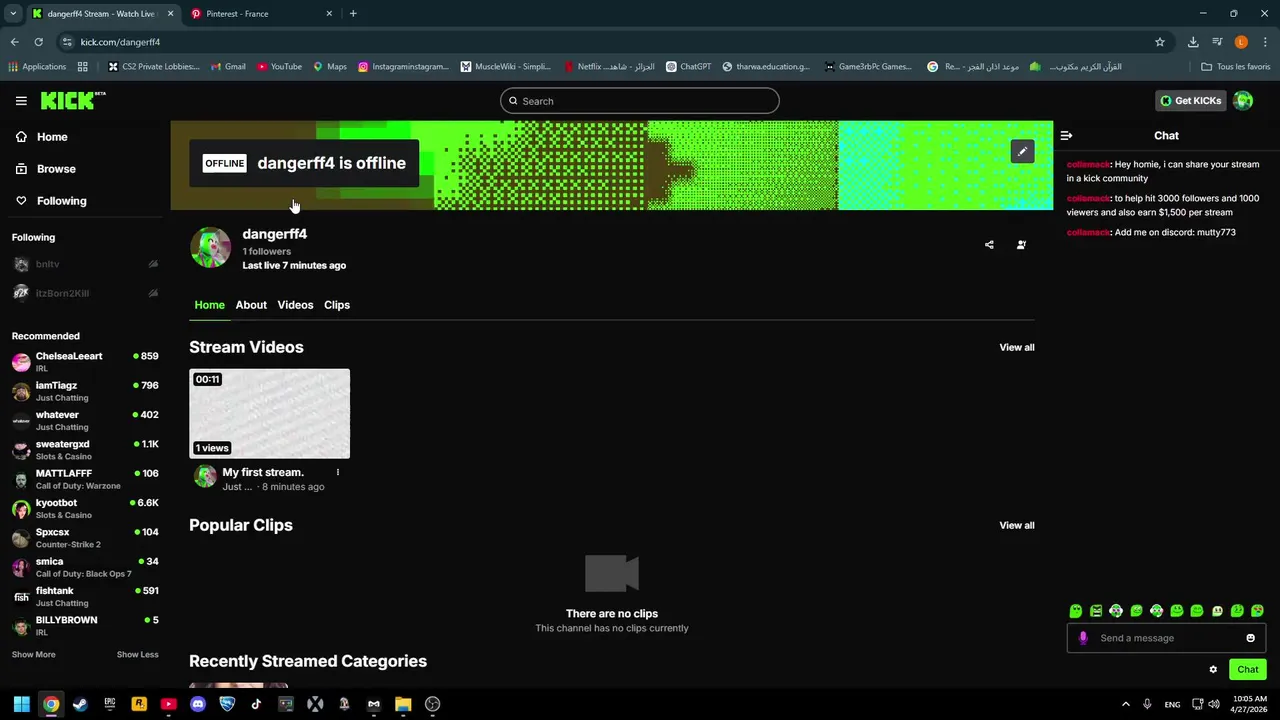1280x720 pixels.
Task: Open the emoji picker in the message box
Action: click(x=1250, y=638)
